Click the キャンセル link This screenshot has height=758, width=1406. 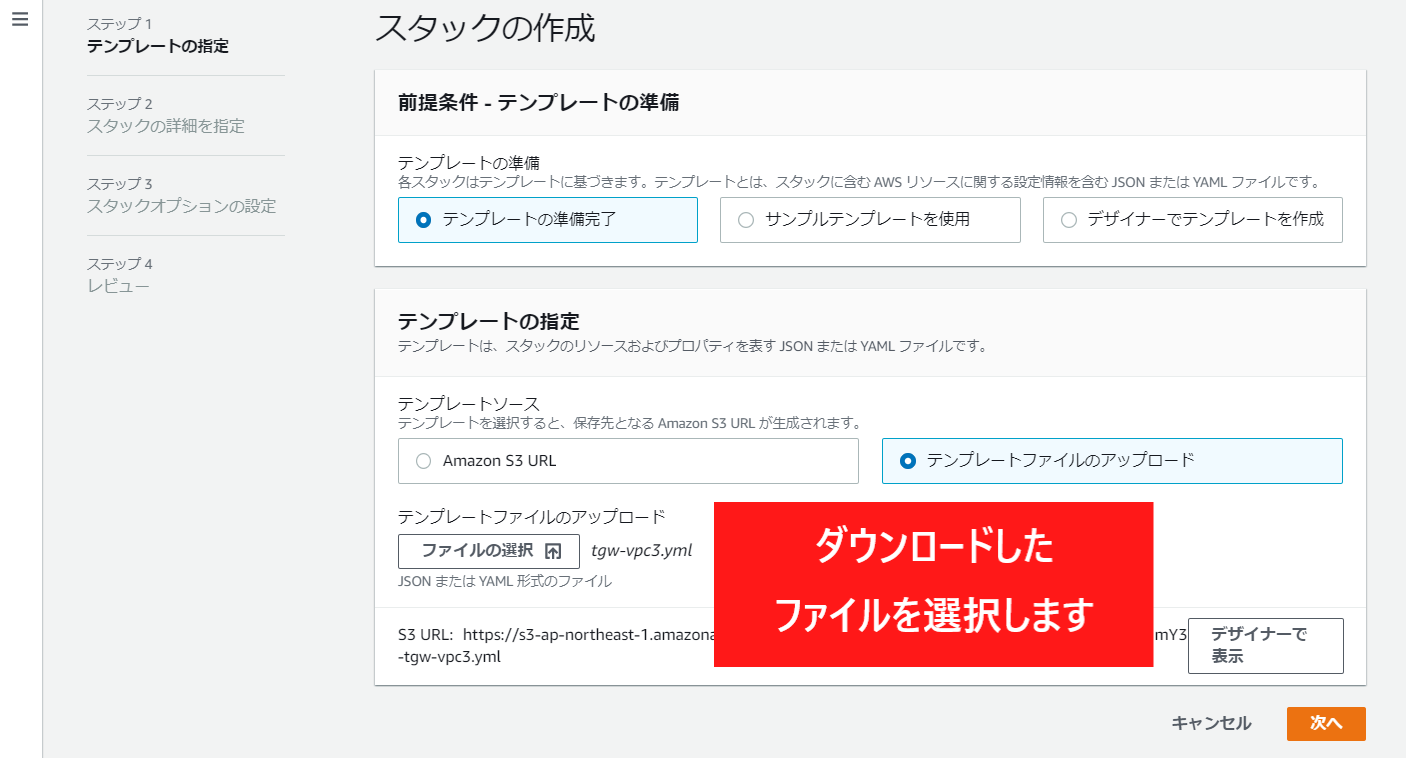1211,724
